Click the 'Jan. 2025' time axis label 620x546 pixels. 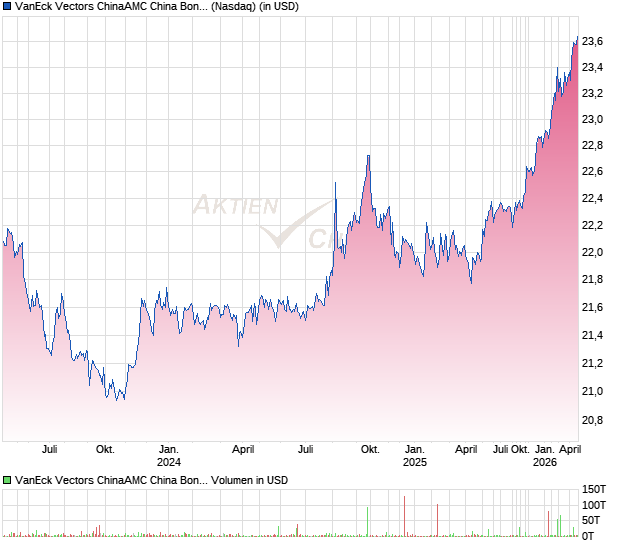(x=415, y=456)
